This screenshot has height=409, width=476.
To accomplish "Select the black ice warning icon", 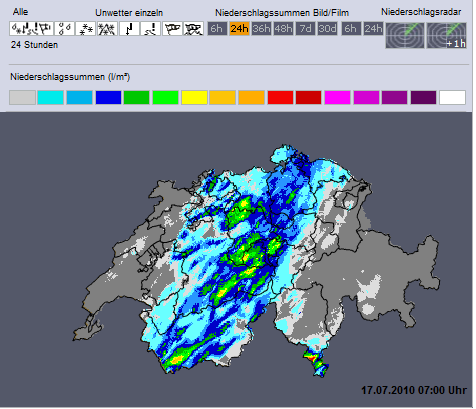I will 151,29.
